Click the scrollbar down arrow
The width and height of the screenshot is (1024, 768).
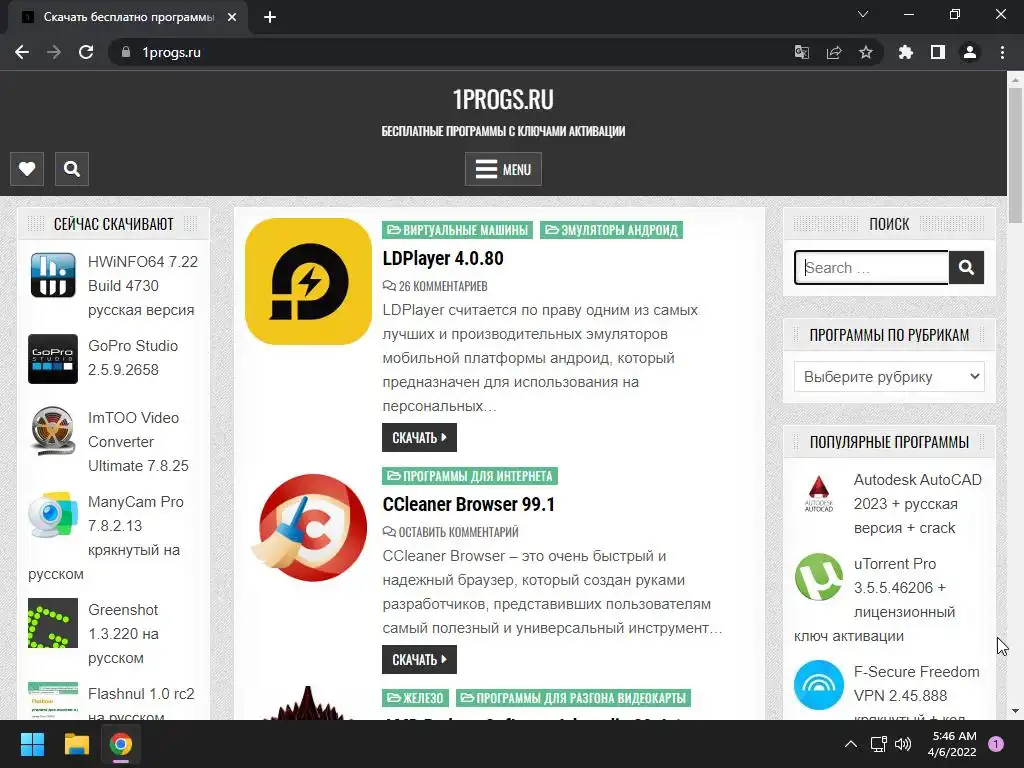pyautogui.click(x=1015, y=711)
